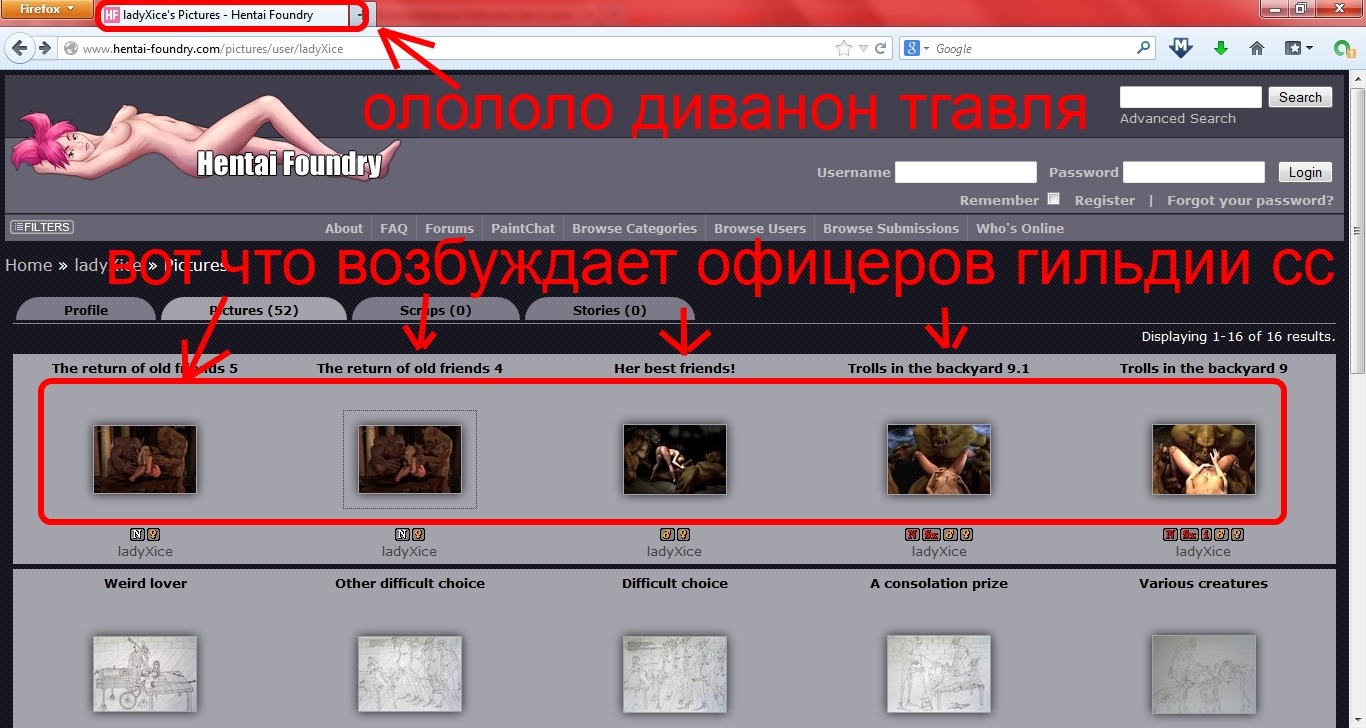Open the FAQ page

pyautogui.click(x=394, y=228)
